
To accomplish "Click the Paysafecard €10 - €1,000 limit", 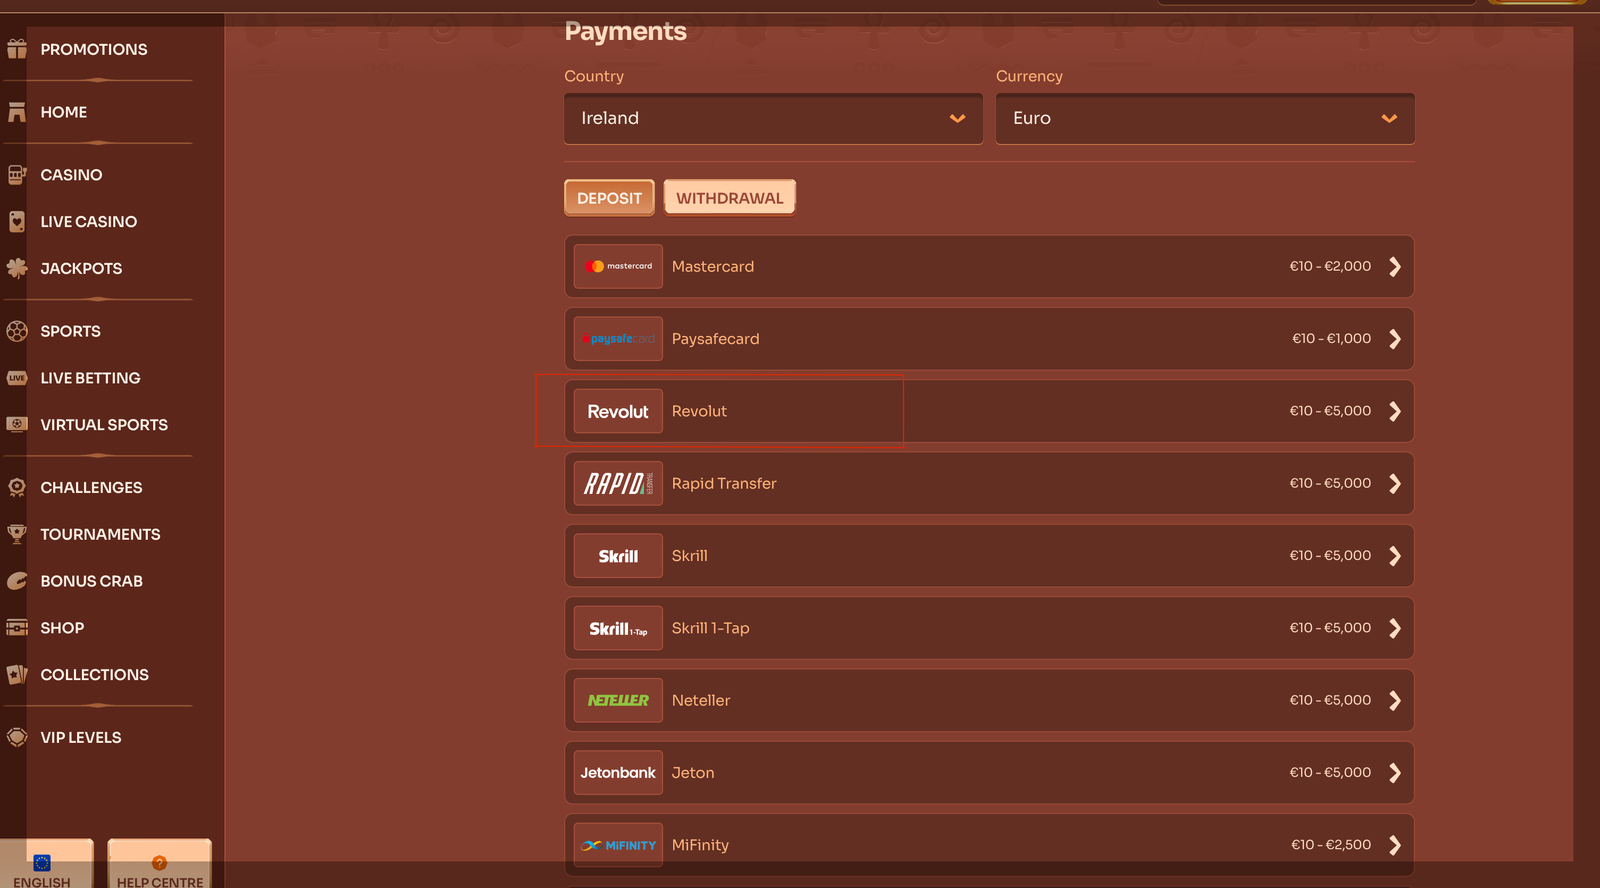I will tap(1331, 339).
